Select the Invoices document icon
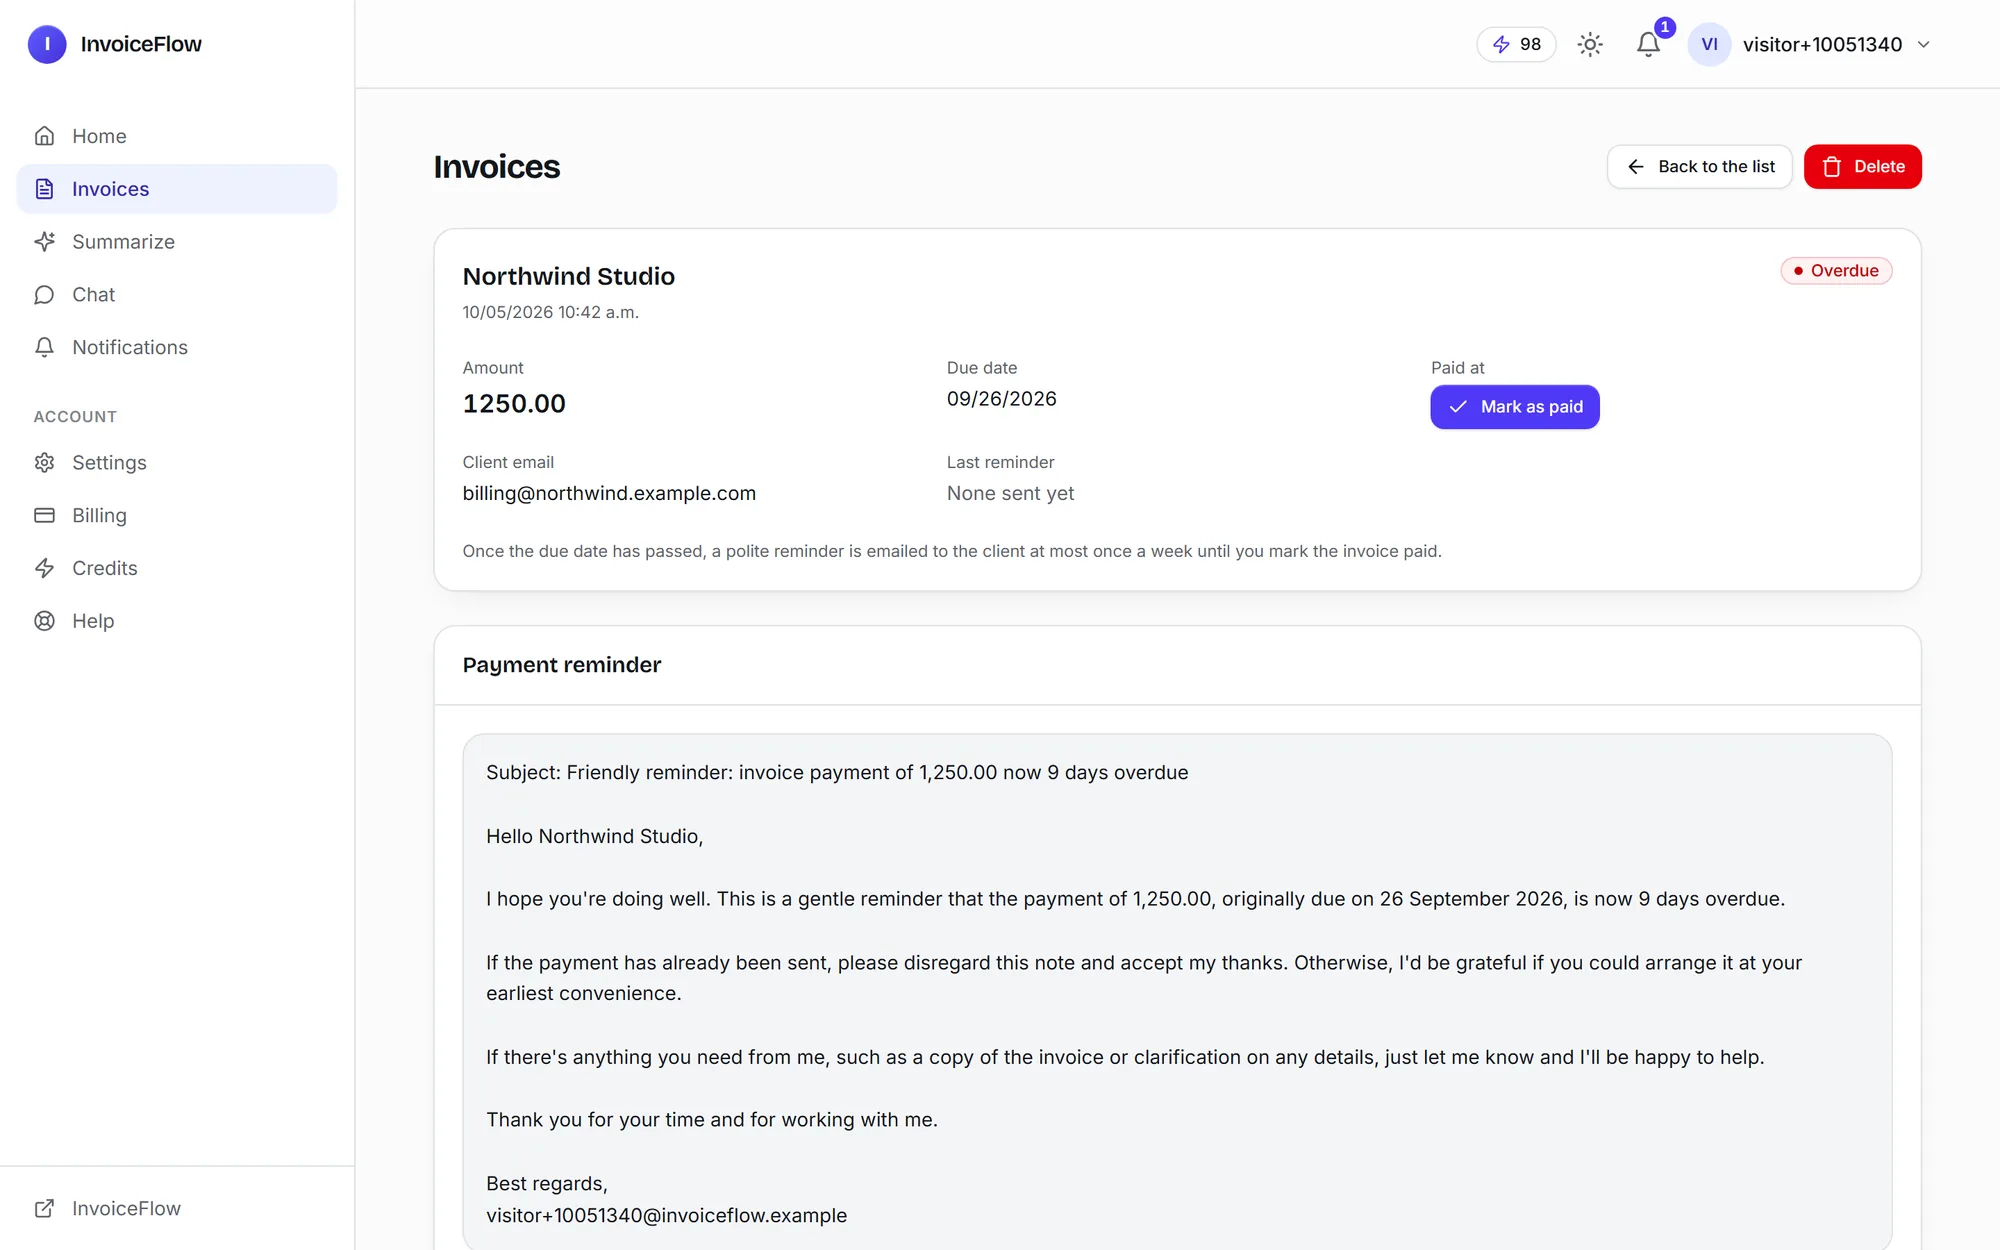The height and width of the screenshot is (1250, 2000). [x=44, y=189]
